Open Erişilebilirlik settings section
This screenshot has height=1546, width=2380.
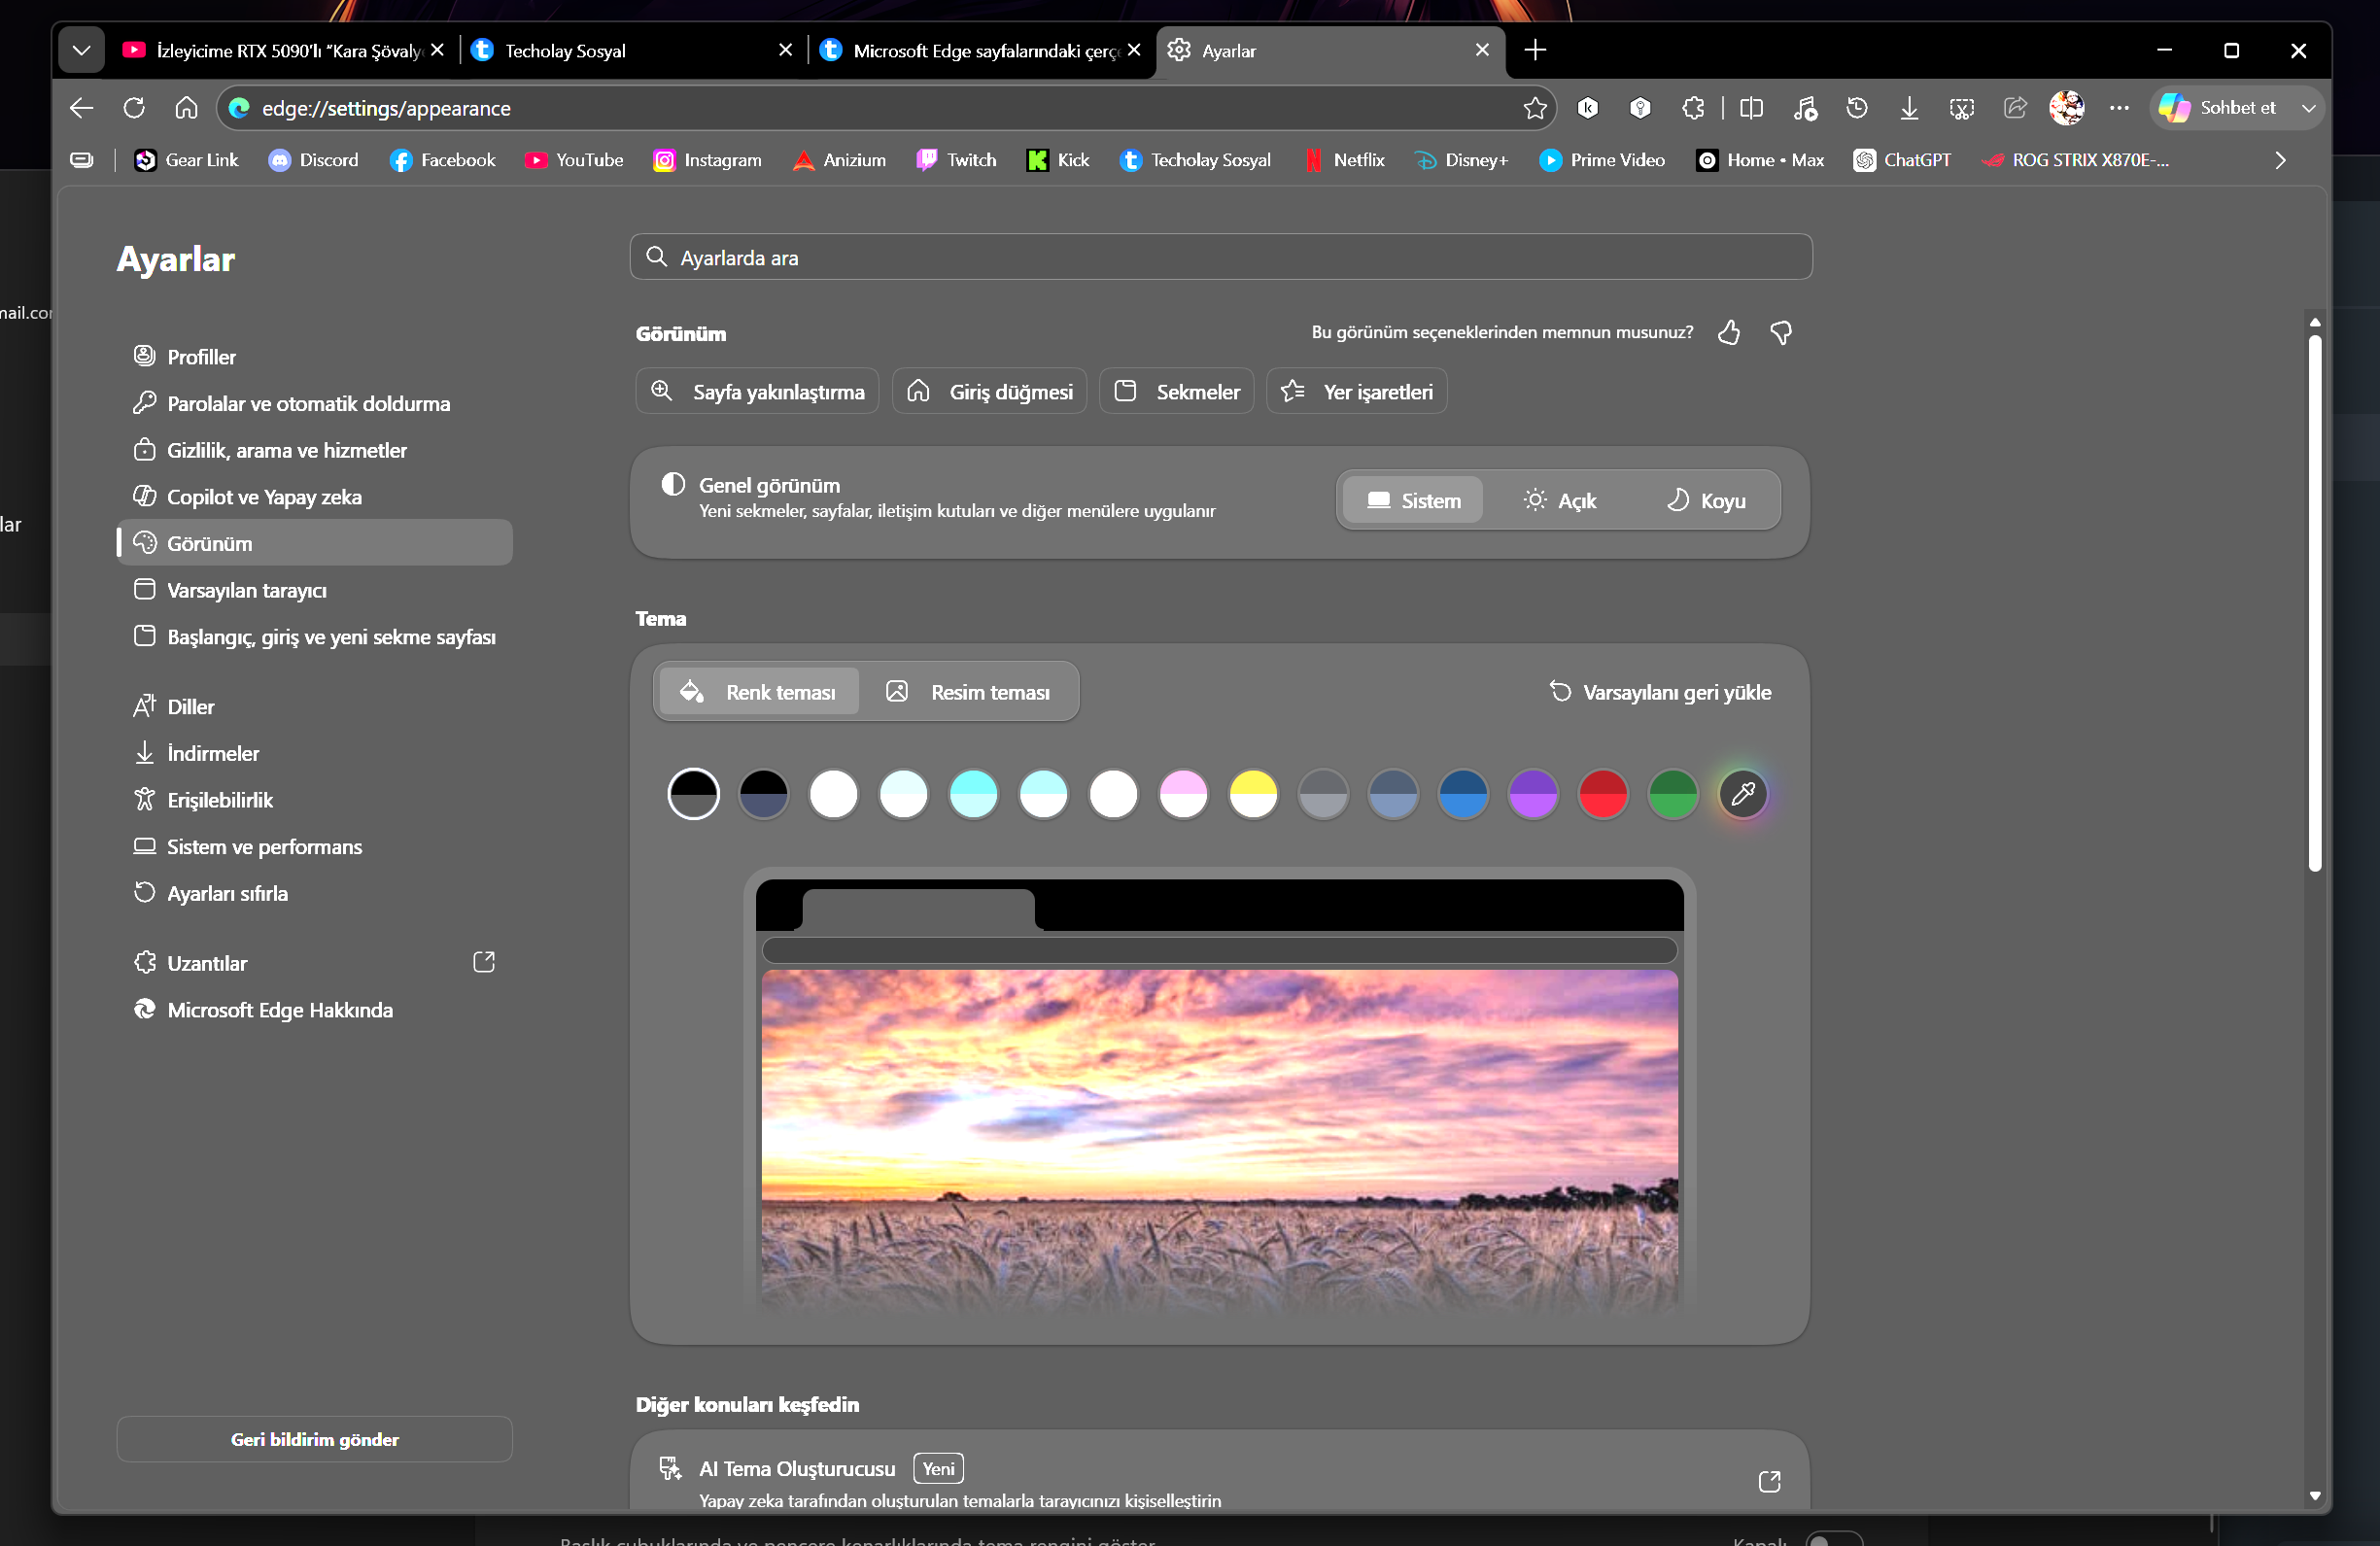coord(314,800)
